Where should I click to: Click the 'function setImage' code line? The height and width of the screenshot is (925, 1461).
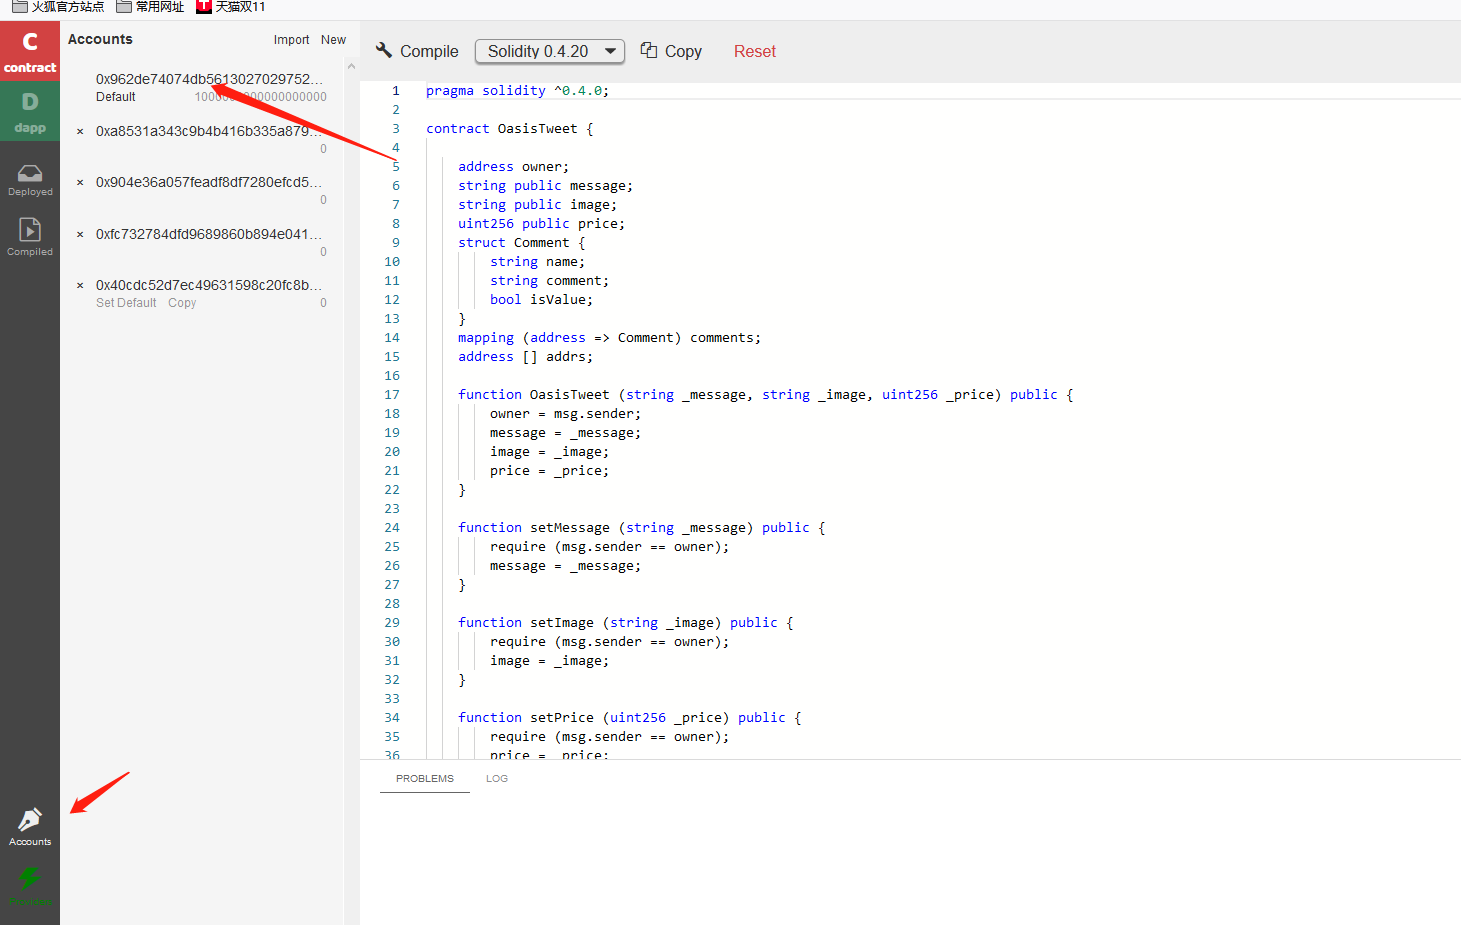[625, 623]
